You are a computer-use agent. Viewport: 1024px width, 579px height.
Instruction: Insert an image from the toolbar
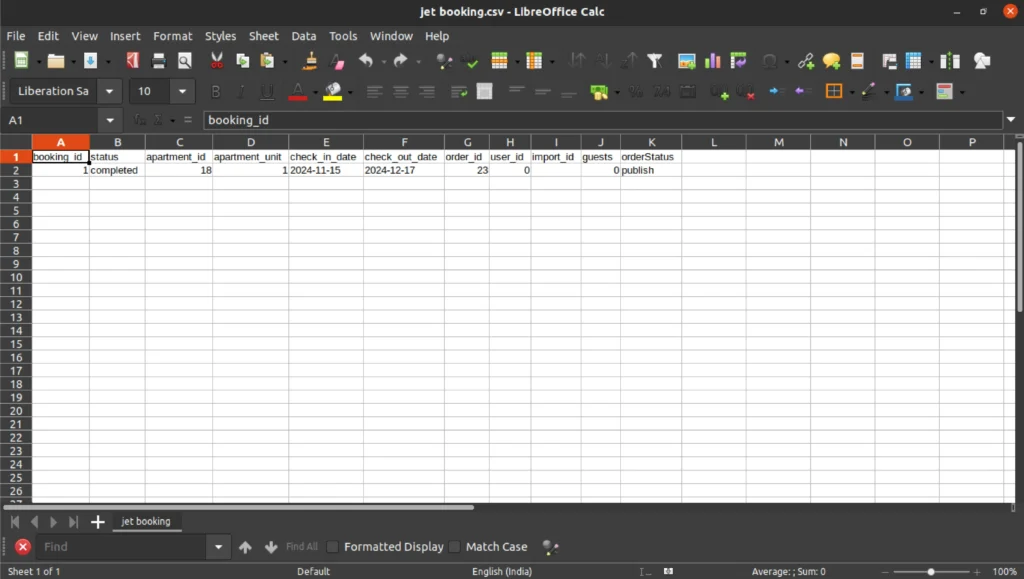click(x=686, y=61)
